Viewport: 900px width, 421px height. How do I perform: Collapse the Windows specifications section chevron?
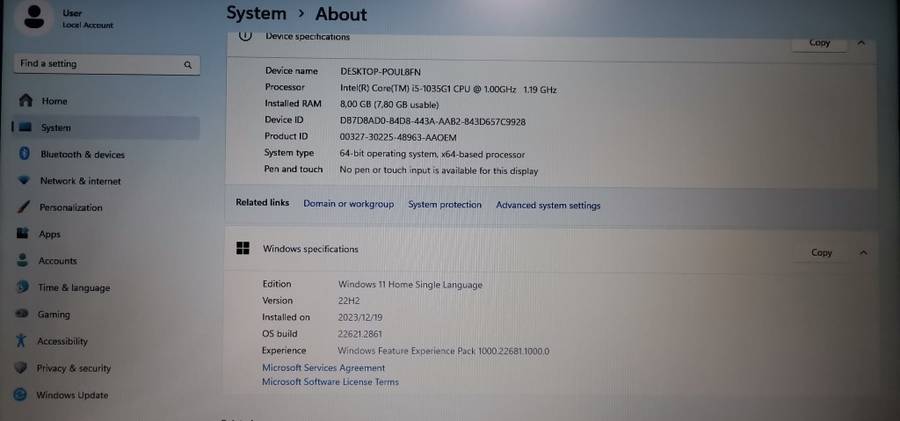click(x=863, y=252)
